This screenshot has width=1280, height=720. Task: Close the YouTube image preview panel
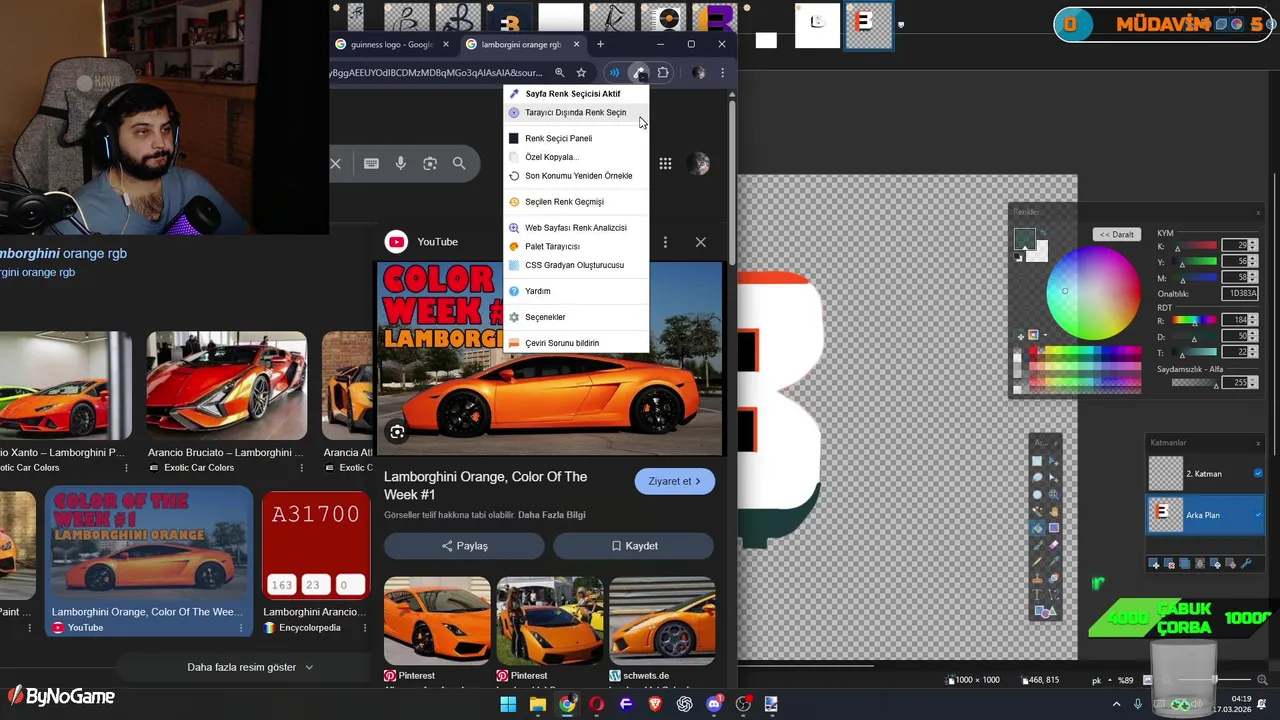pos(700,242)
